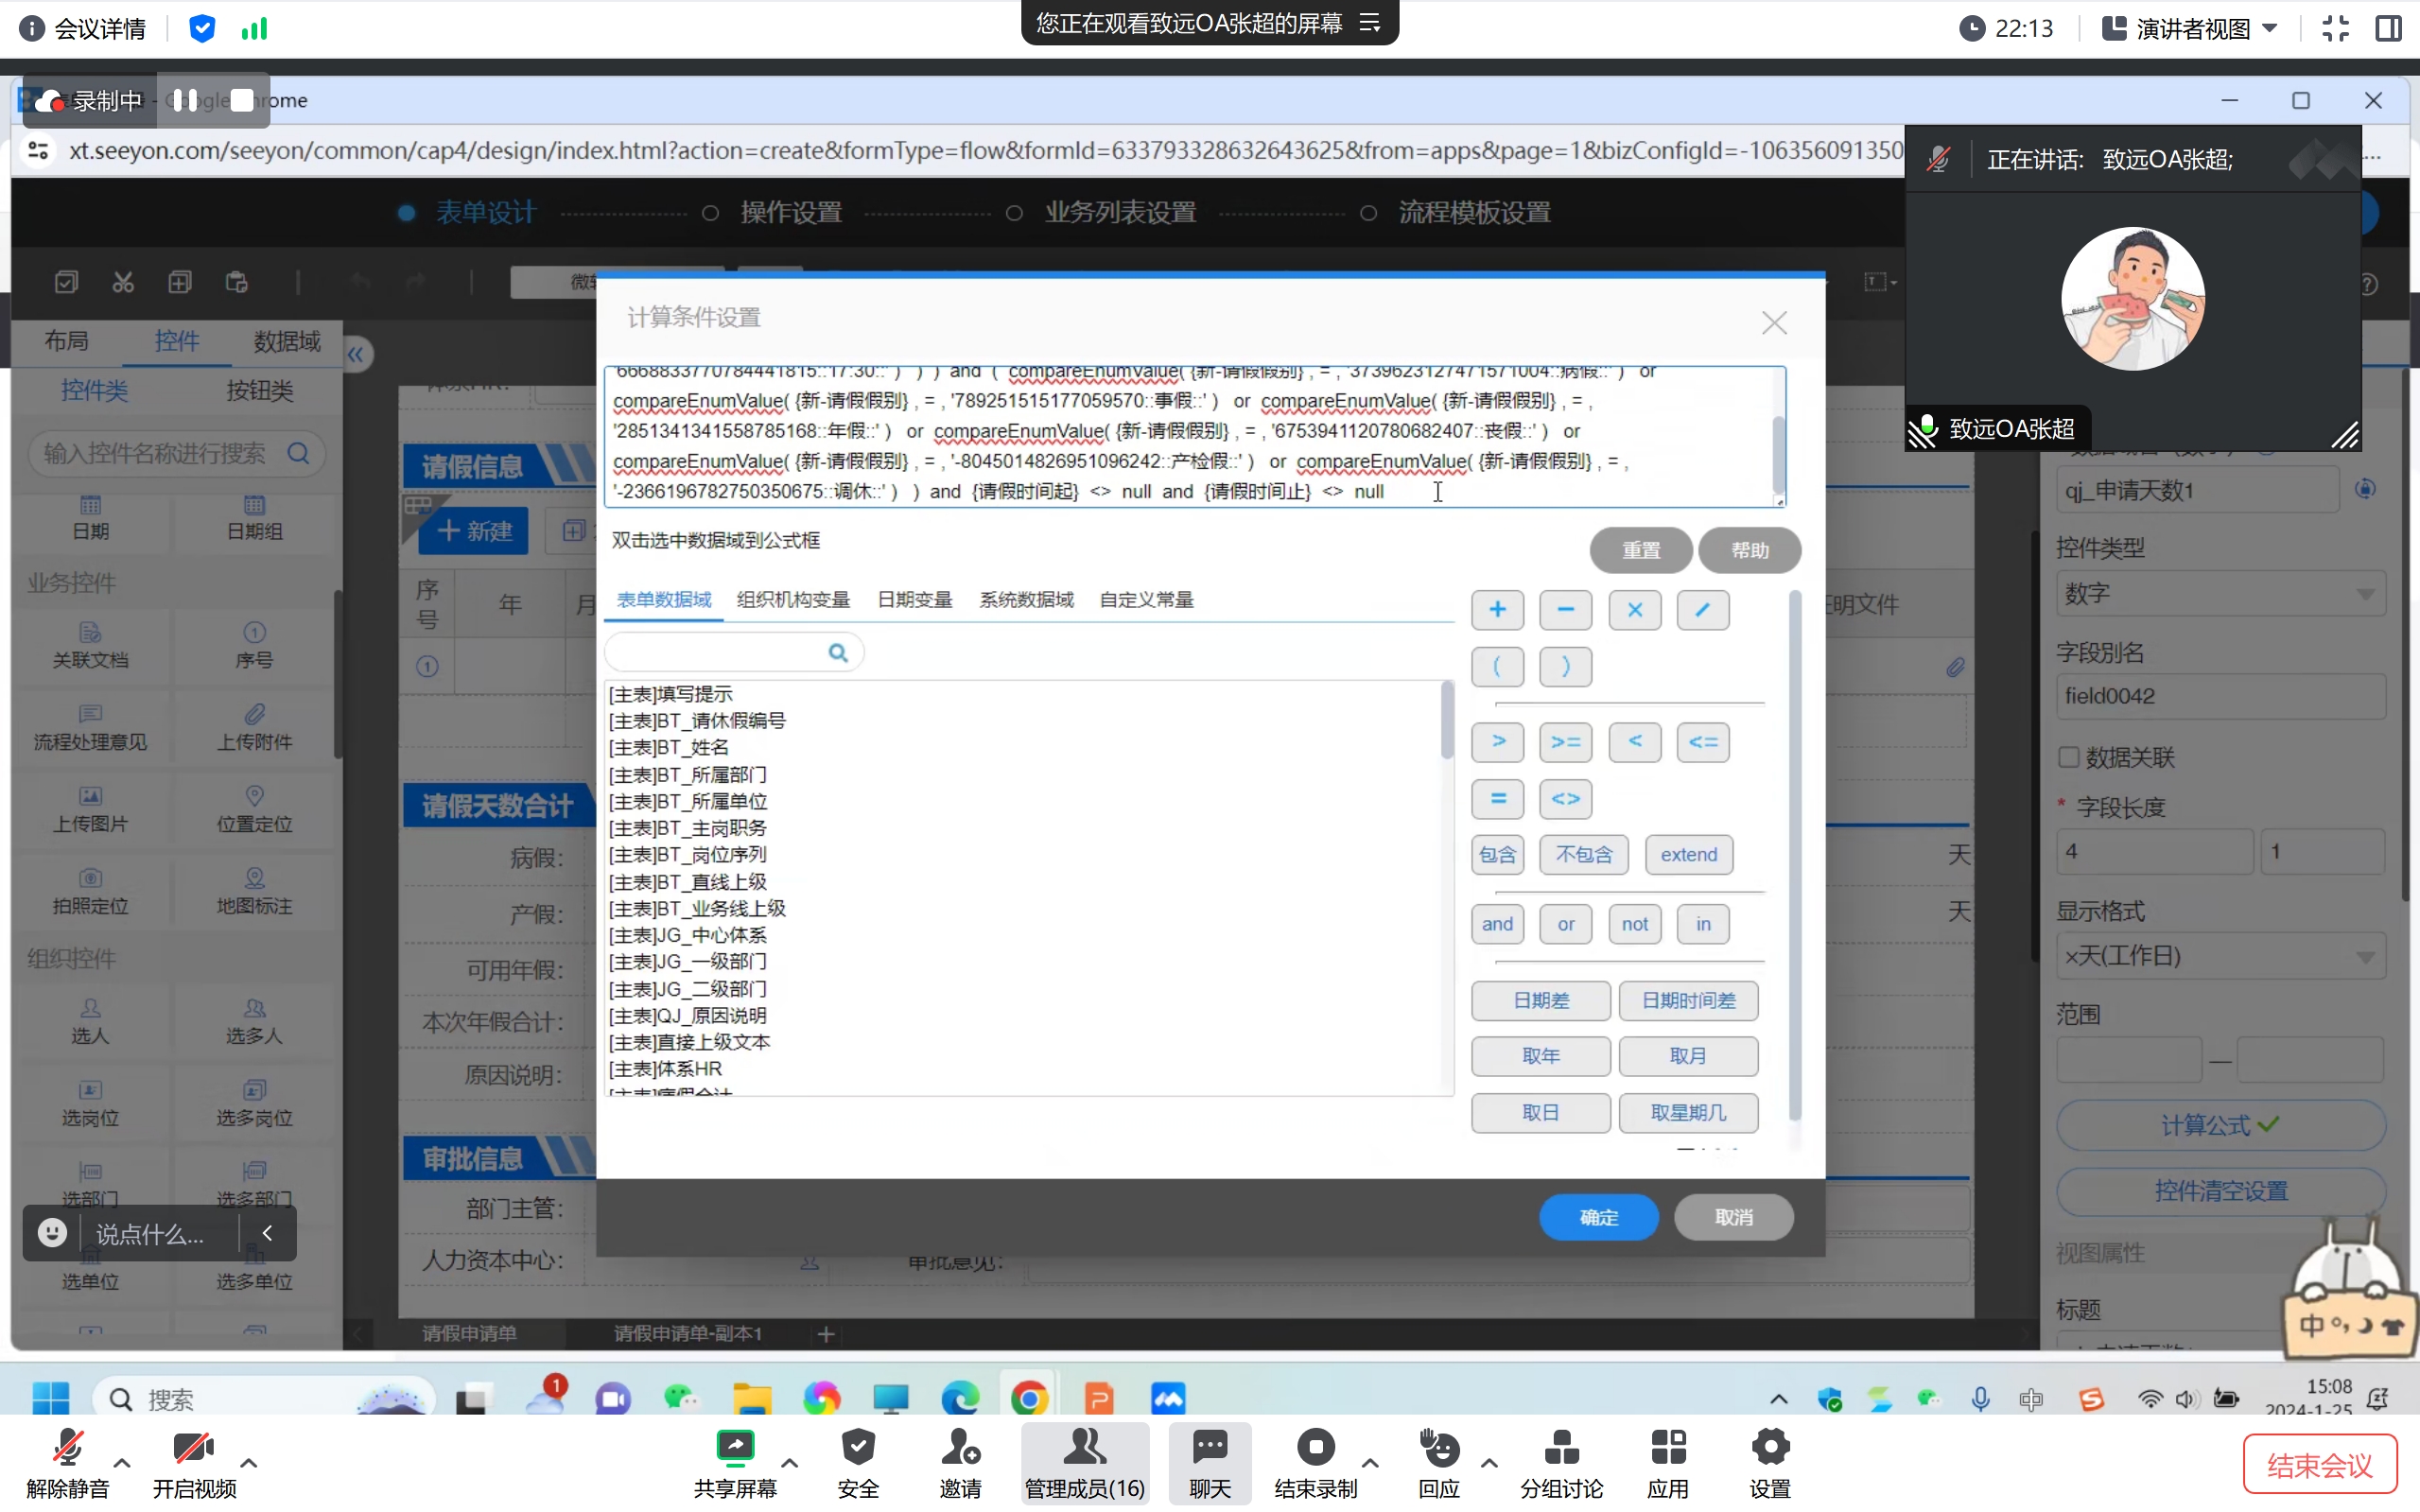This screenshot has height=1512, width=2420.
Task: Click the blue 确定 confirm button
Action: point(1598,1217)
